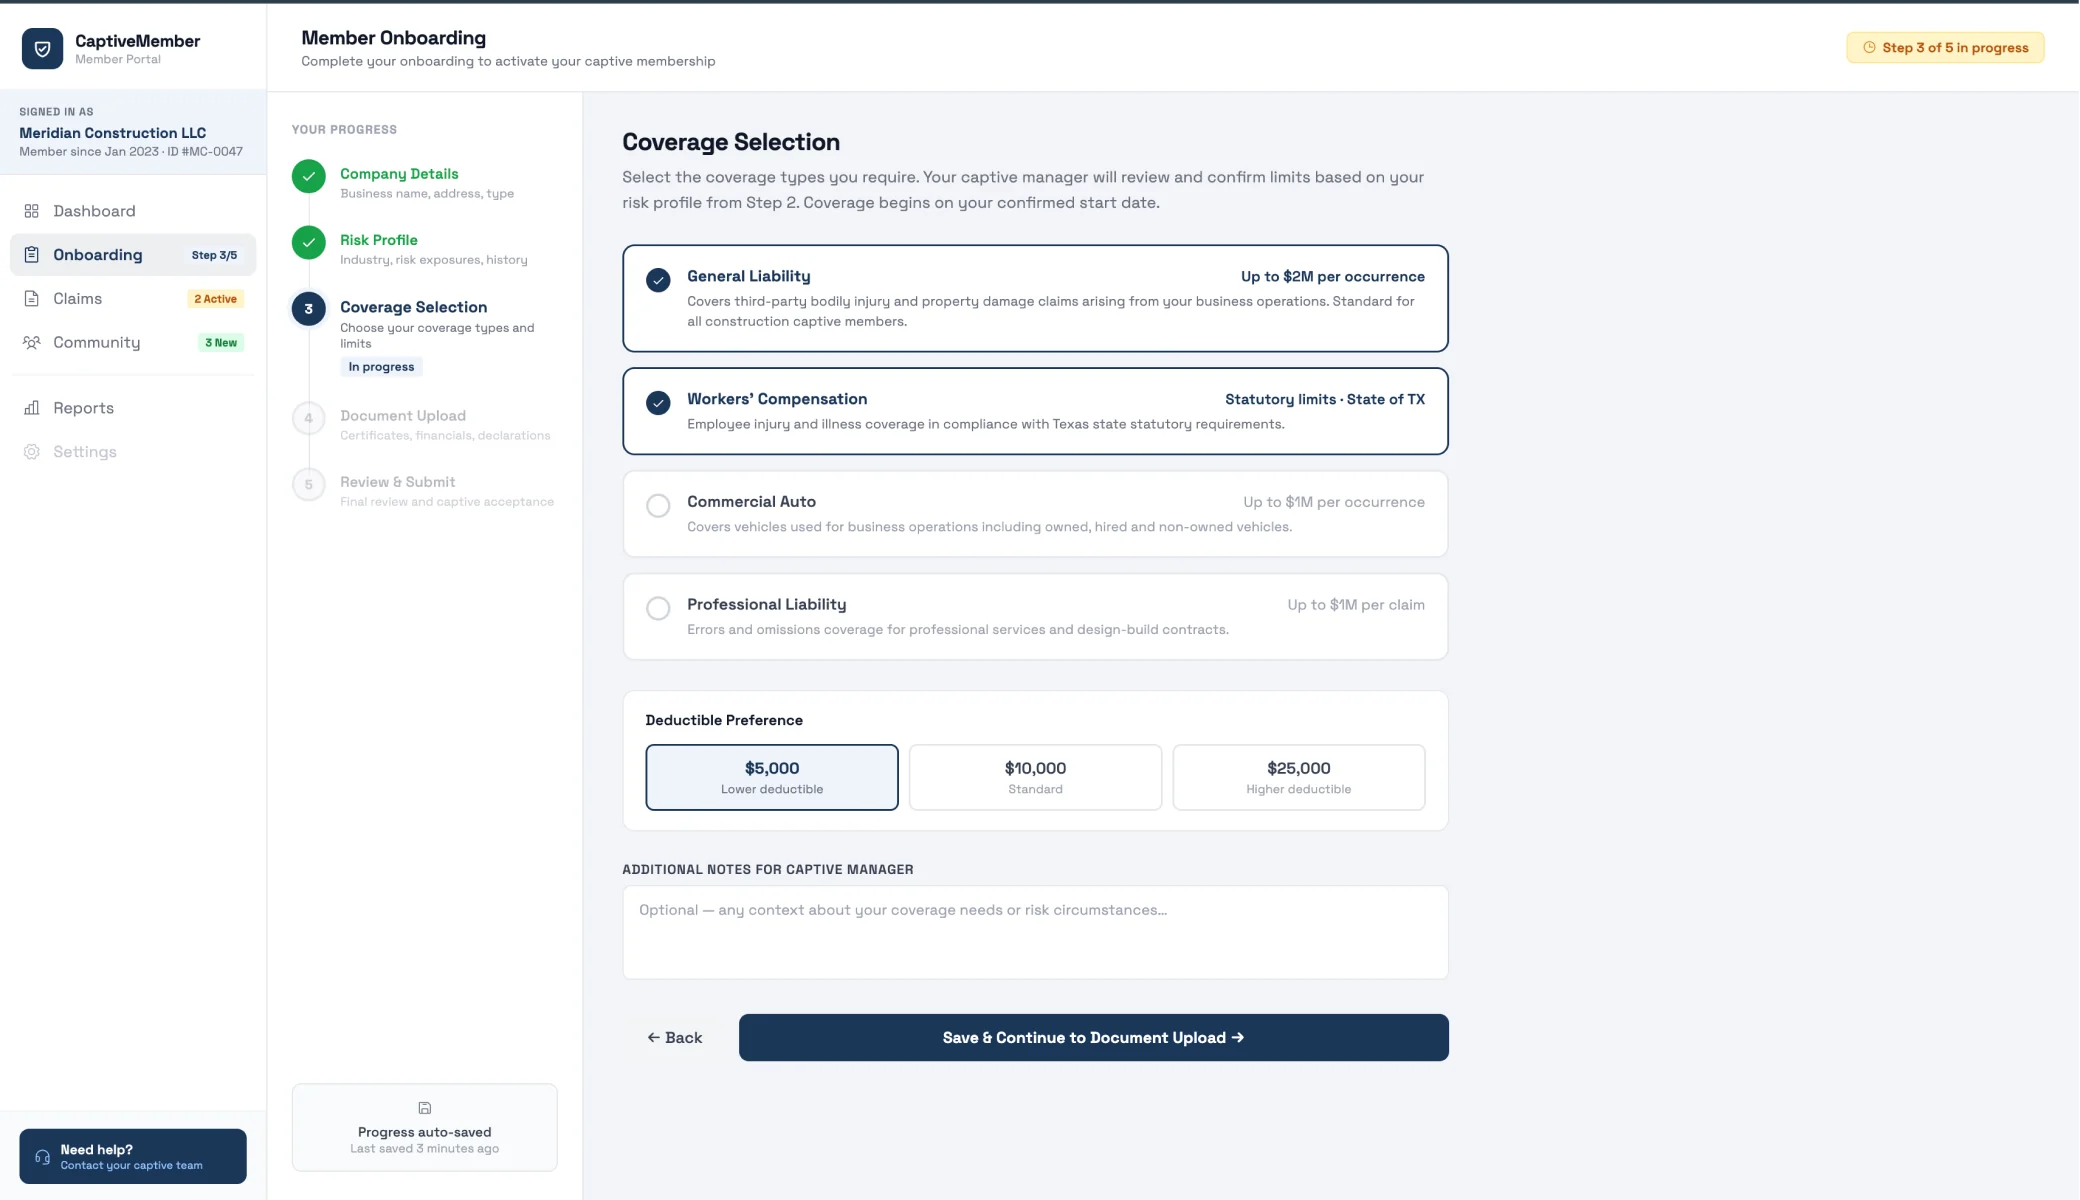Click the Up to $2M per occurrence text

point(1333,277)
